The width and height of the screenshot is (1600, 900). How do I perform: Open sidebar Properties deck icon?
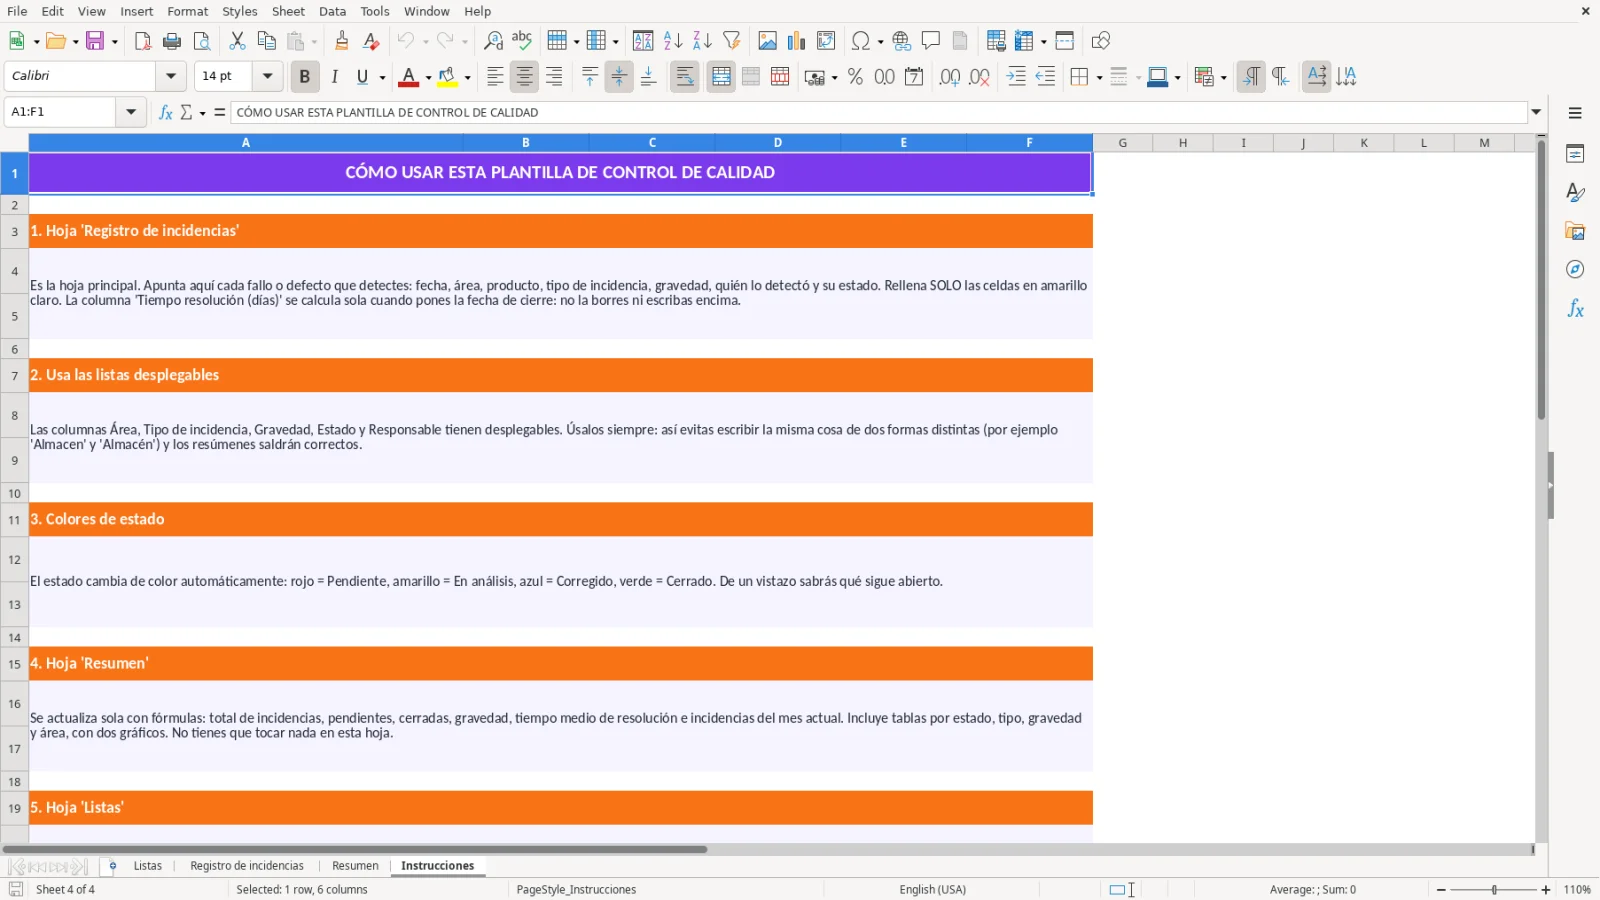coord(1575,154)
